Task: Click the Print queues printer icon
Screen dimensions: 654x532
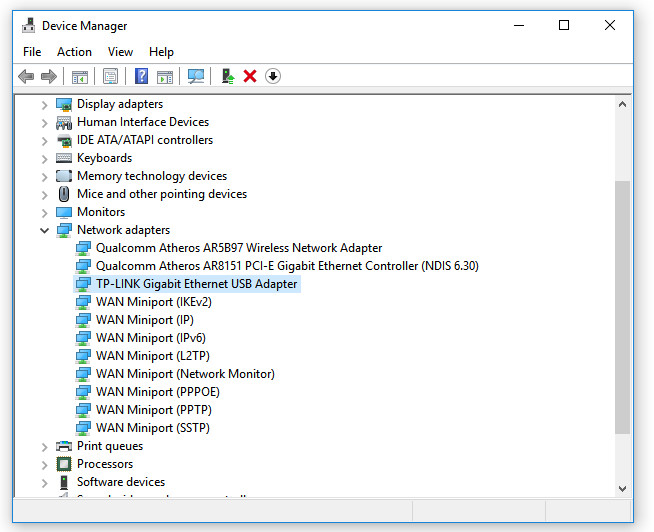Action: pos(64,446)
